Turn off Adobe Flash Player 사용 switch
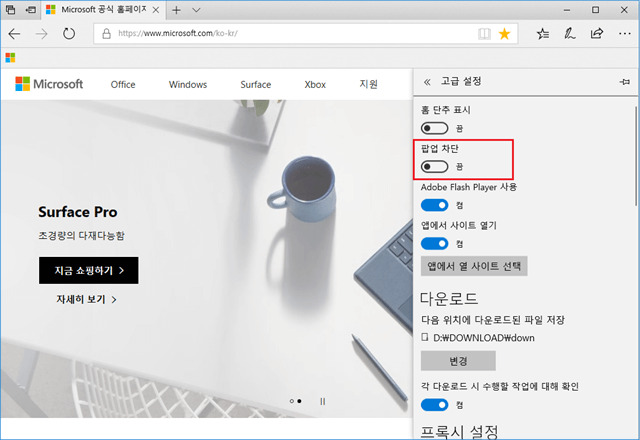This screenshot has width=640, height=440. pyautogui.click(x=434, y=205)
